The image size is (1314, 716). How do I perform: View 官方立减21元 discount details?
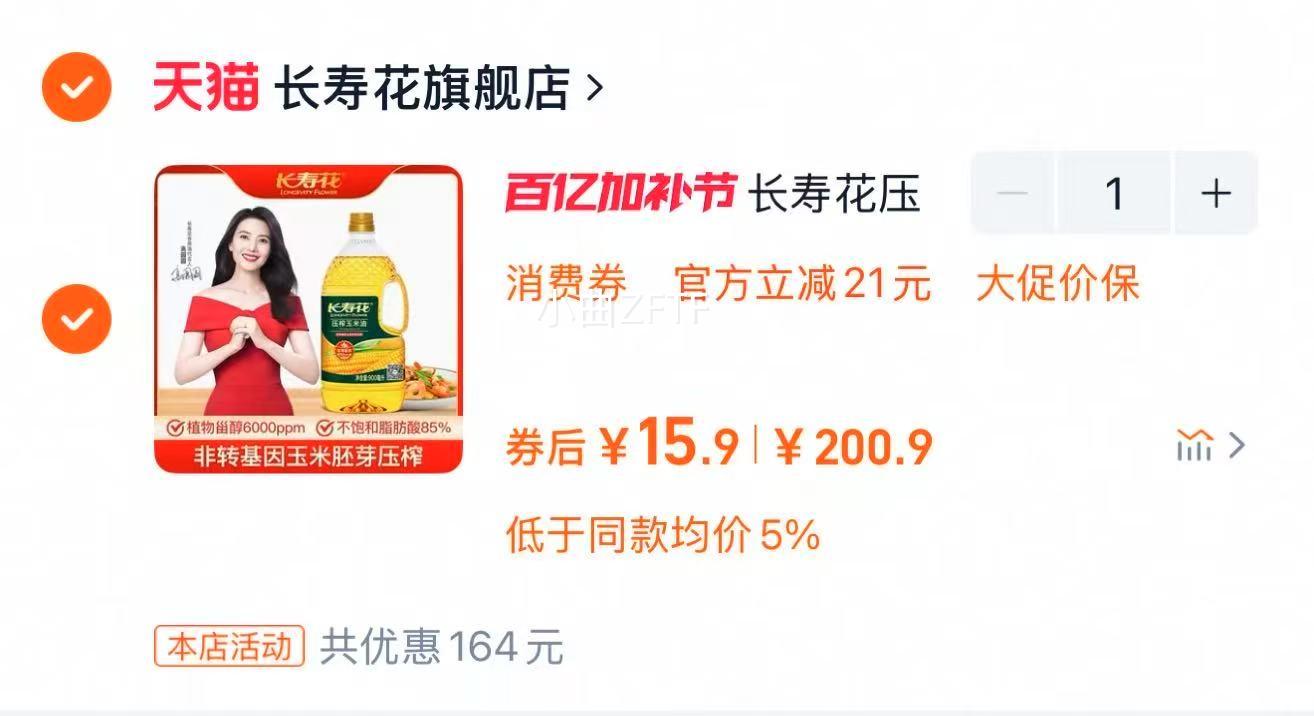802,284
